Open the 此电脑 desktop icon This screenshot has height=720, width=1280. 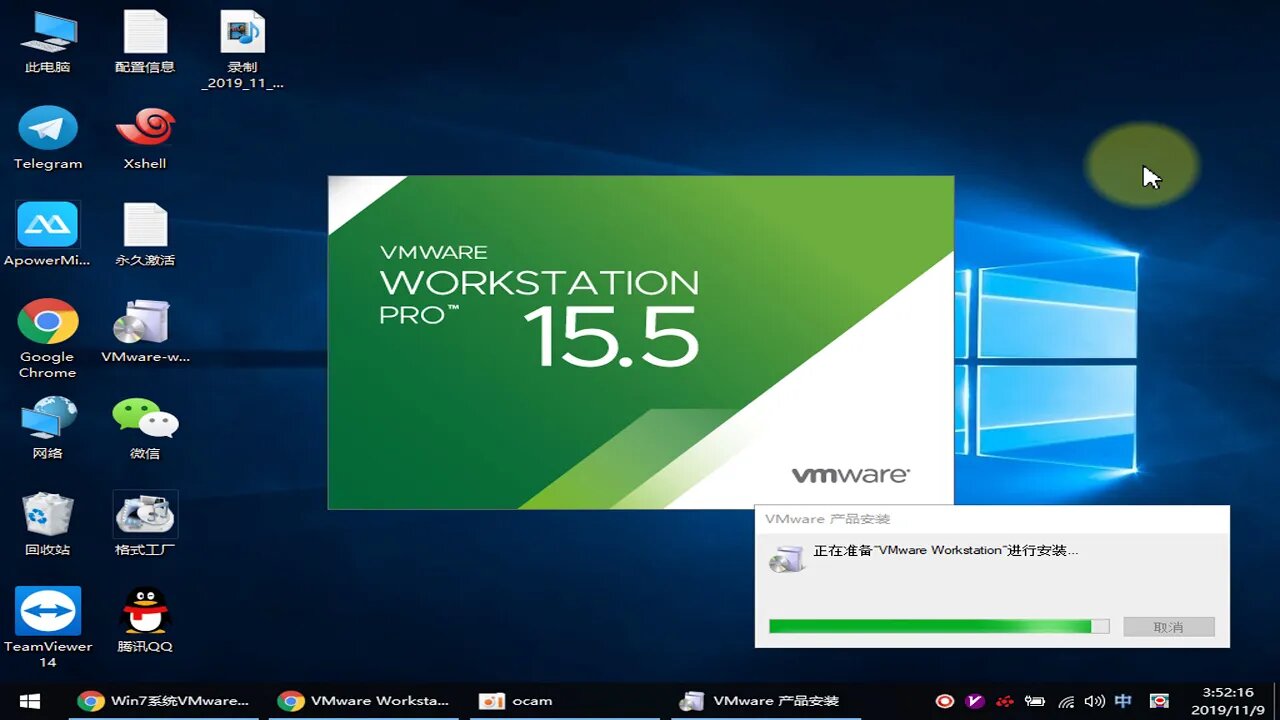(x=47, y=42)
